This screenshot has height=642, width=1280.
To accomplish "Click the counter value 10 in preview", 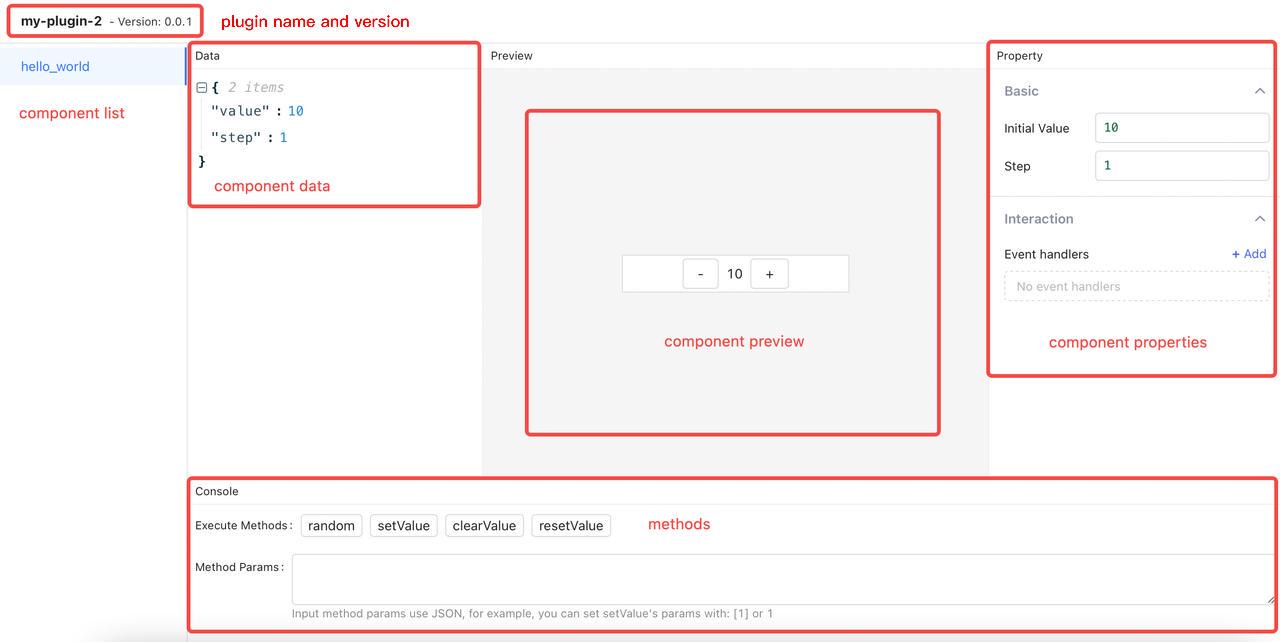I will point(735,274).
